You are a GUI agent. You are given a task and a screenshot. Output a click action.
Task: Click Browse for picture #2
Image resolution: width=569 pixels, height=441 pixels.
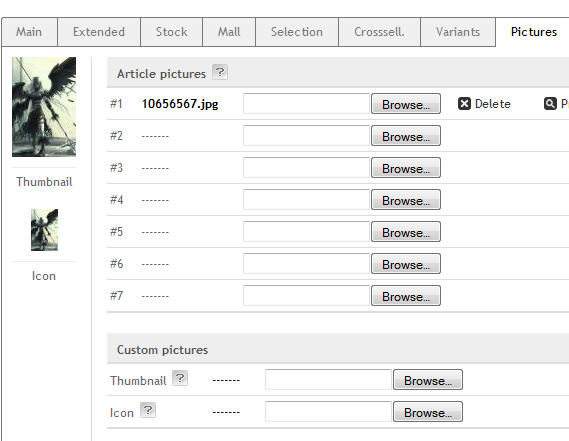point(406,136)
